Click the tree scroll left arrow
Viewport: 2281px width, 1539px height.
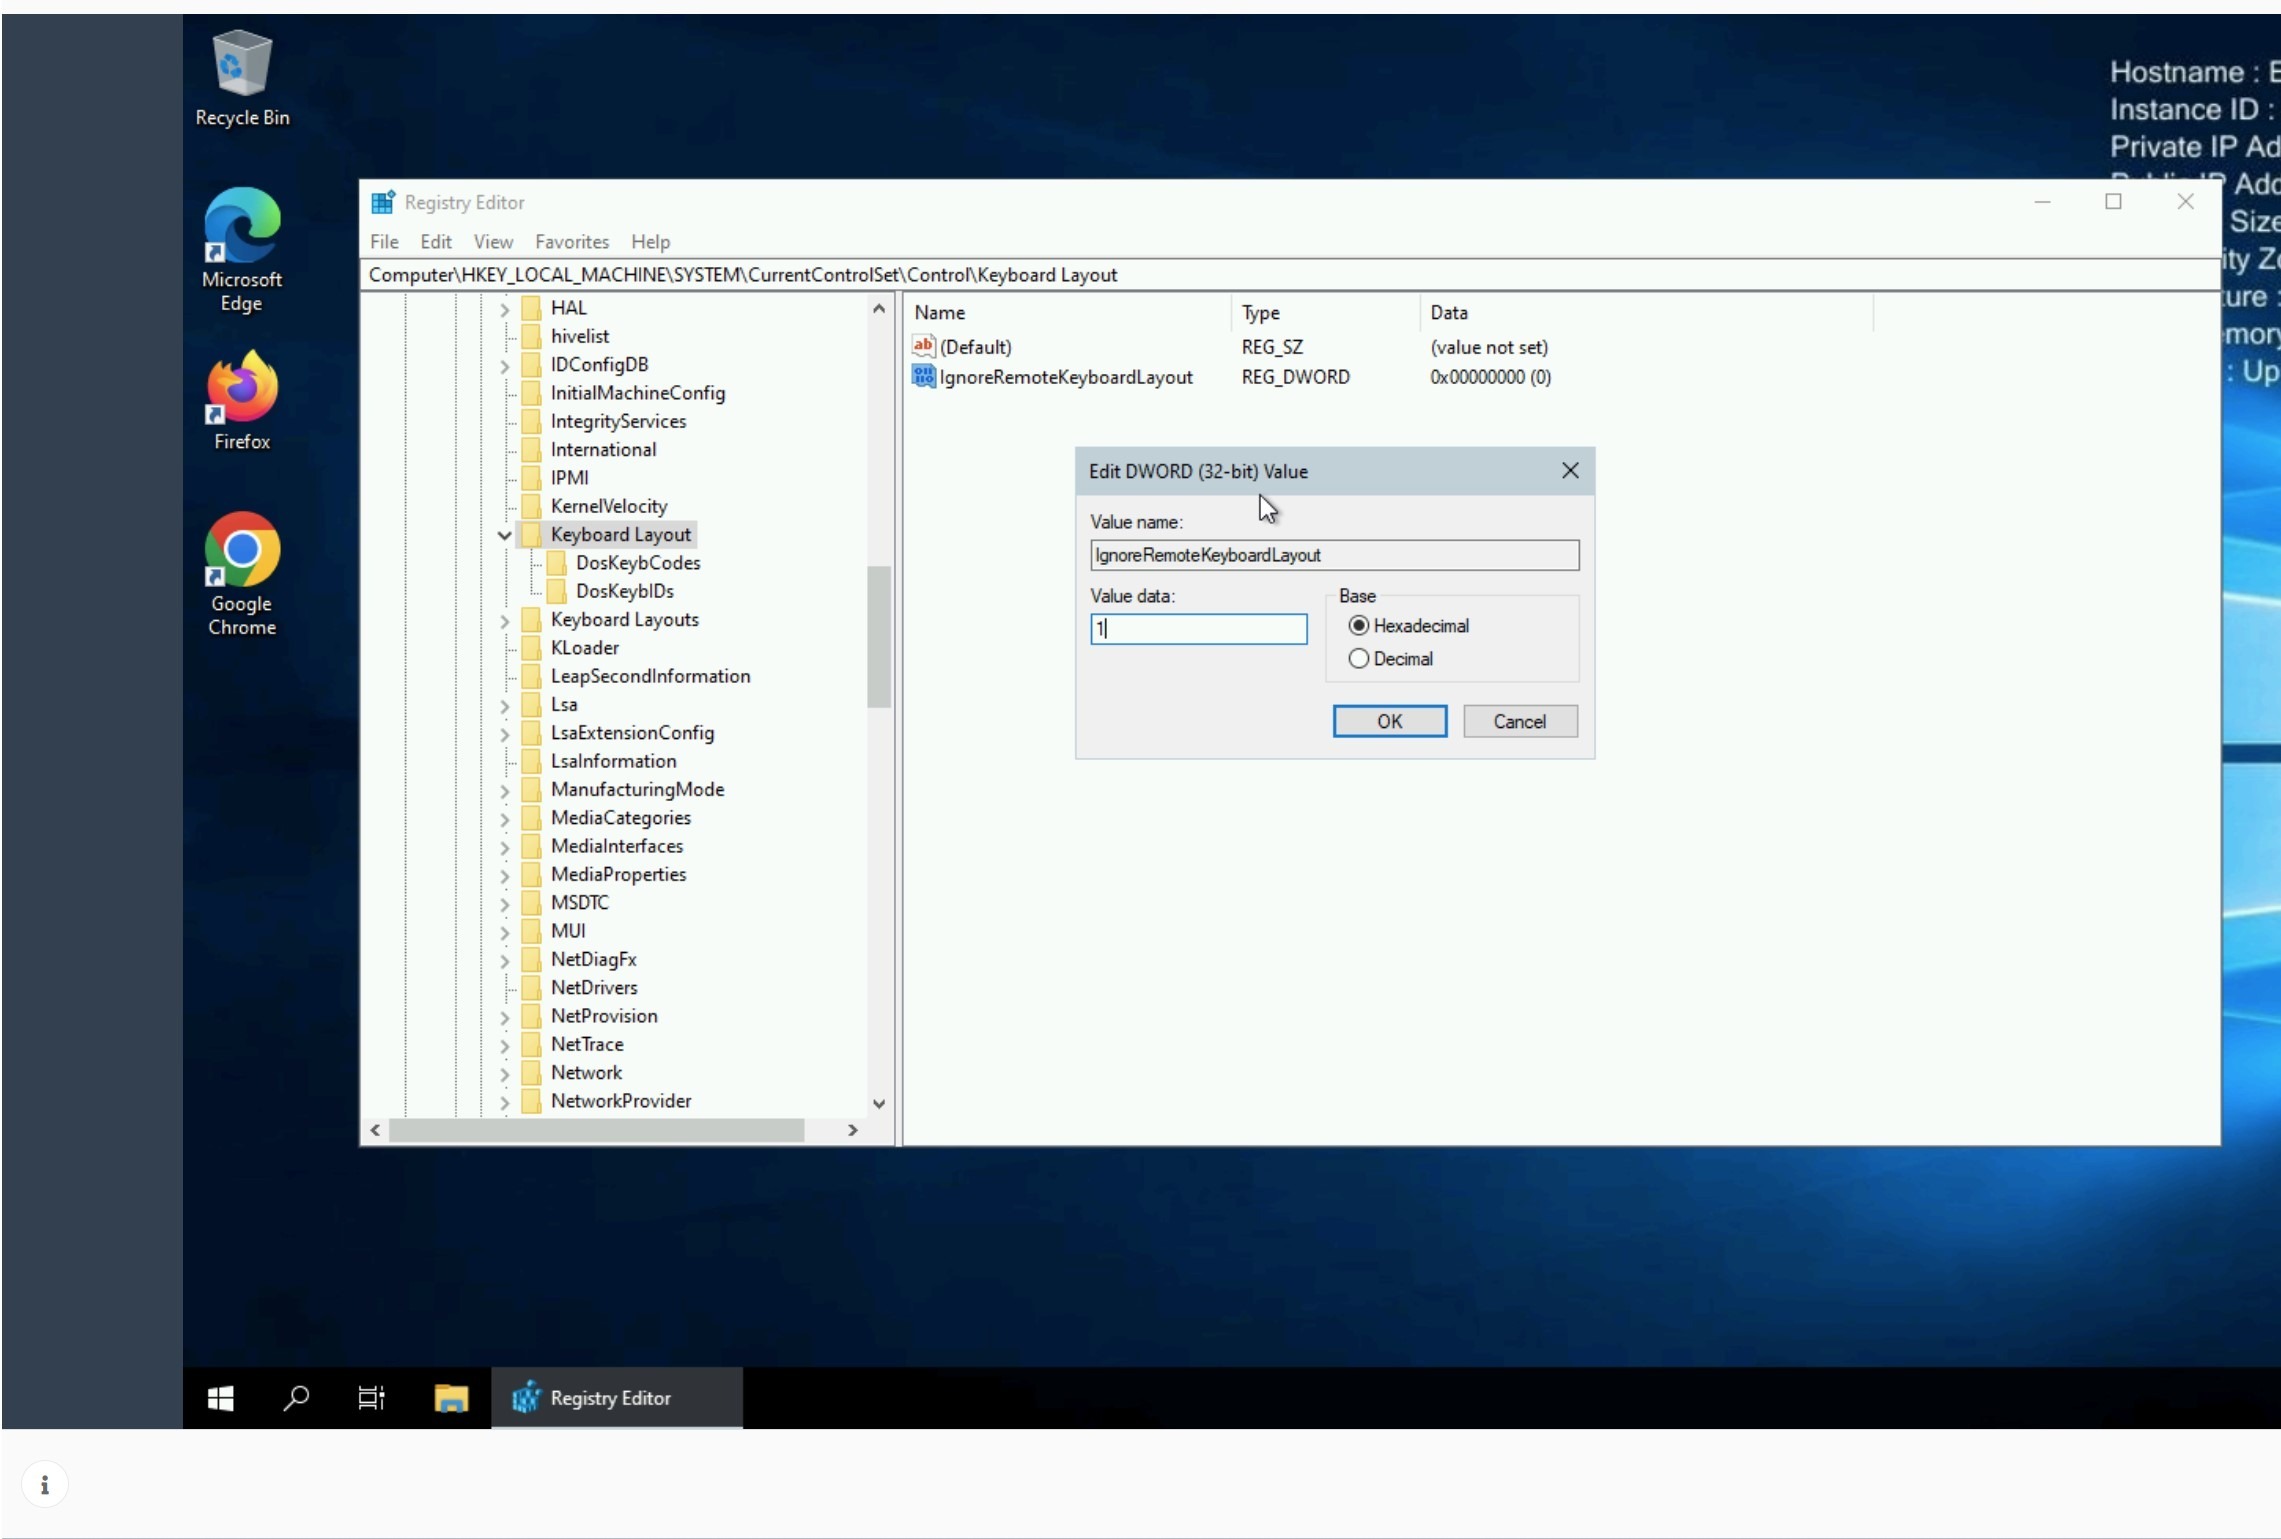click(375, 1129)
